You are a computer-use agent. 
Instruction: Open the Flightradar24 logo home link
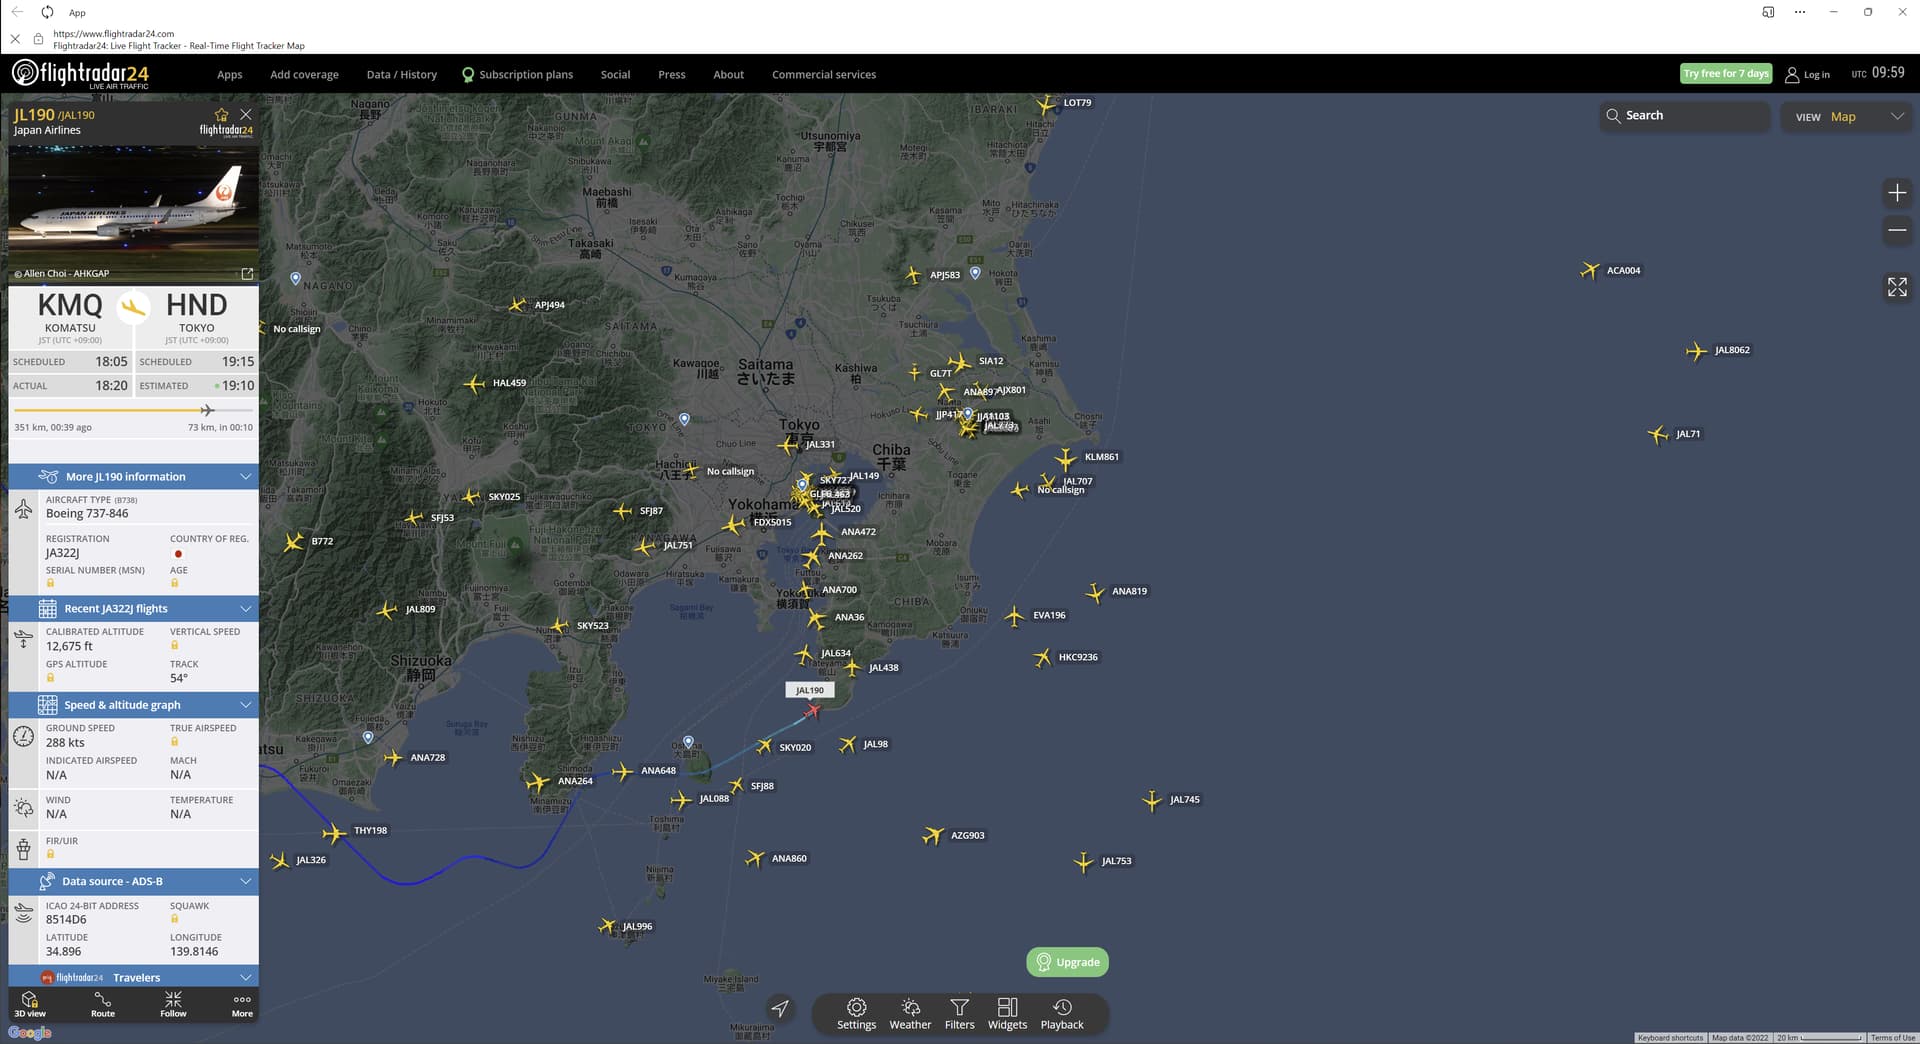pyautogui.click(x=80, y=73)
